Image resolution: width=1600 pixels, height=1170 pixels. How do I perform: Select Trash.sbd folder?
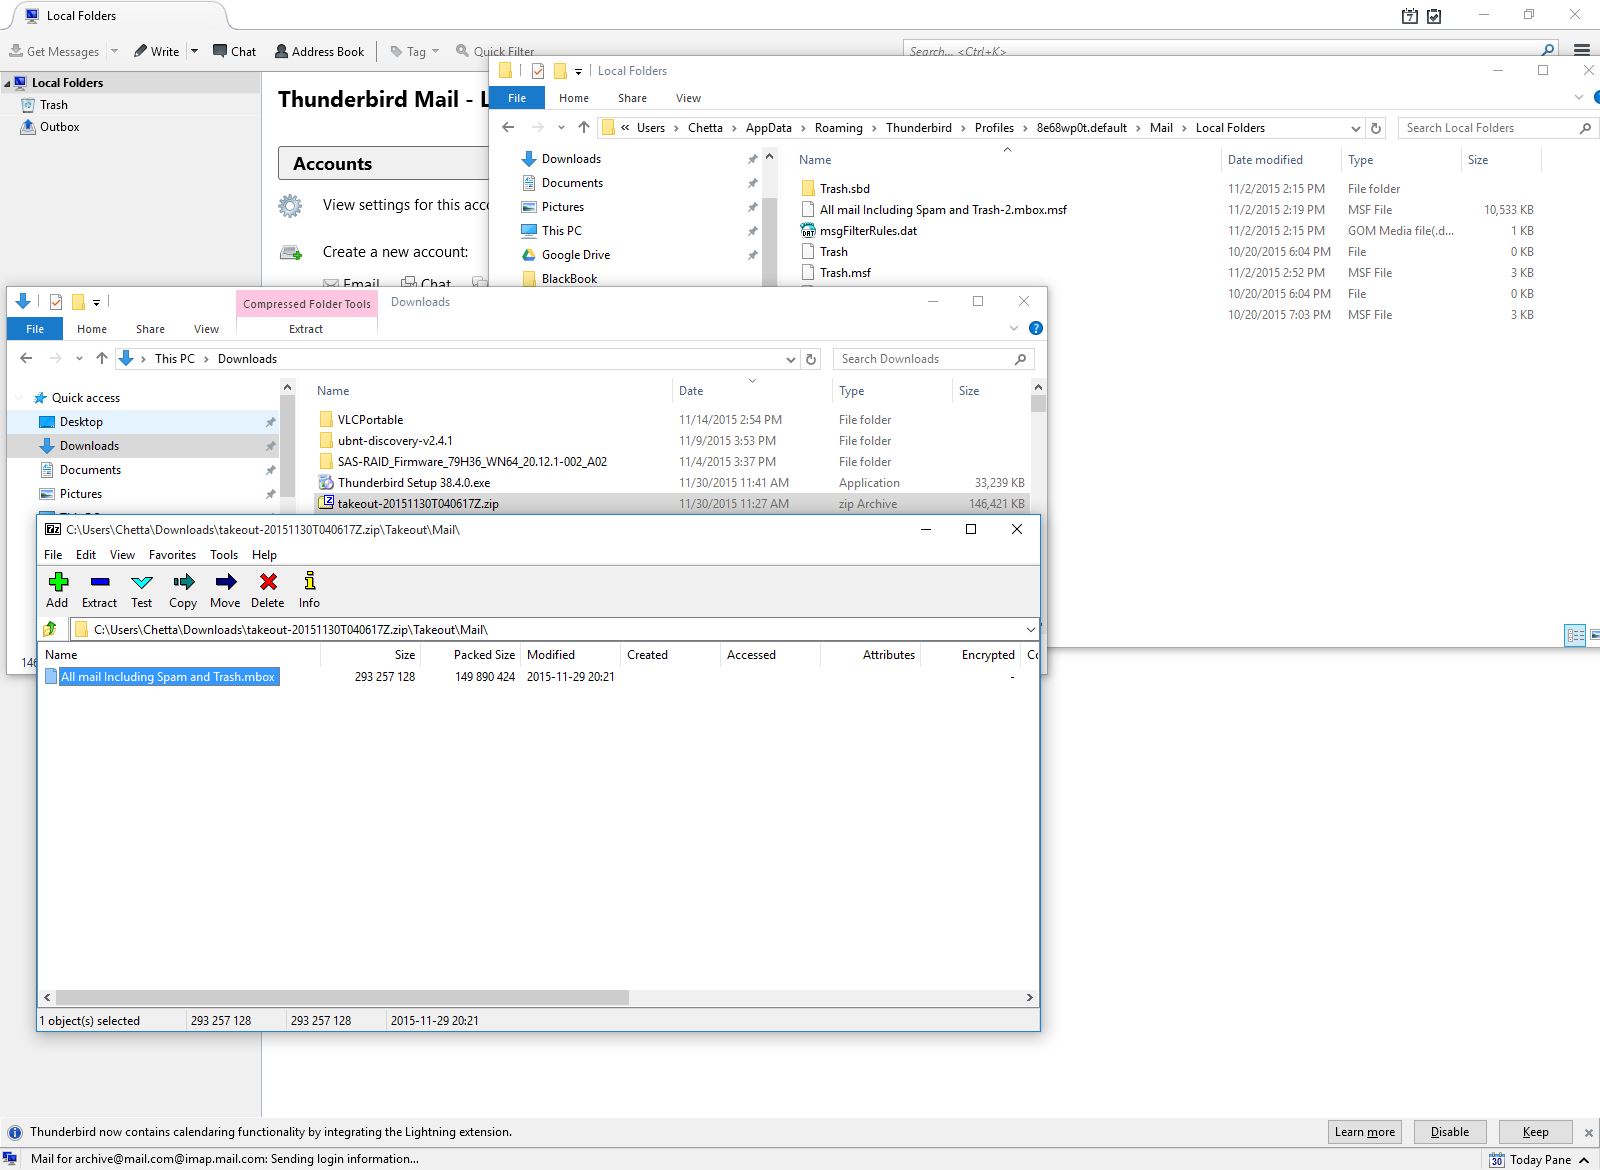pos(844,188)
